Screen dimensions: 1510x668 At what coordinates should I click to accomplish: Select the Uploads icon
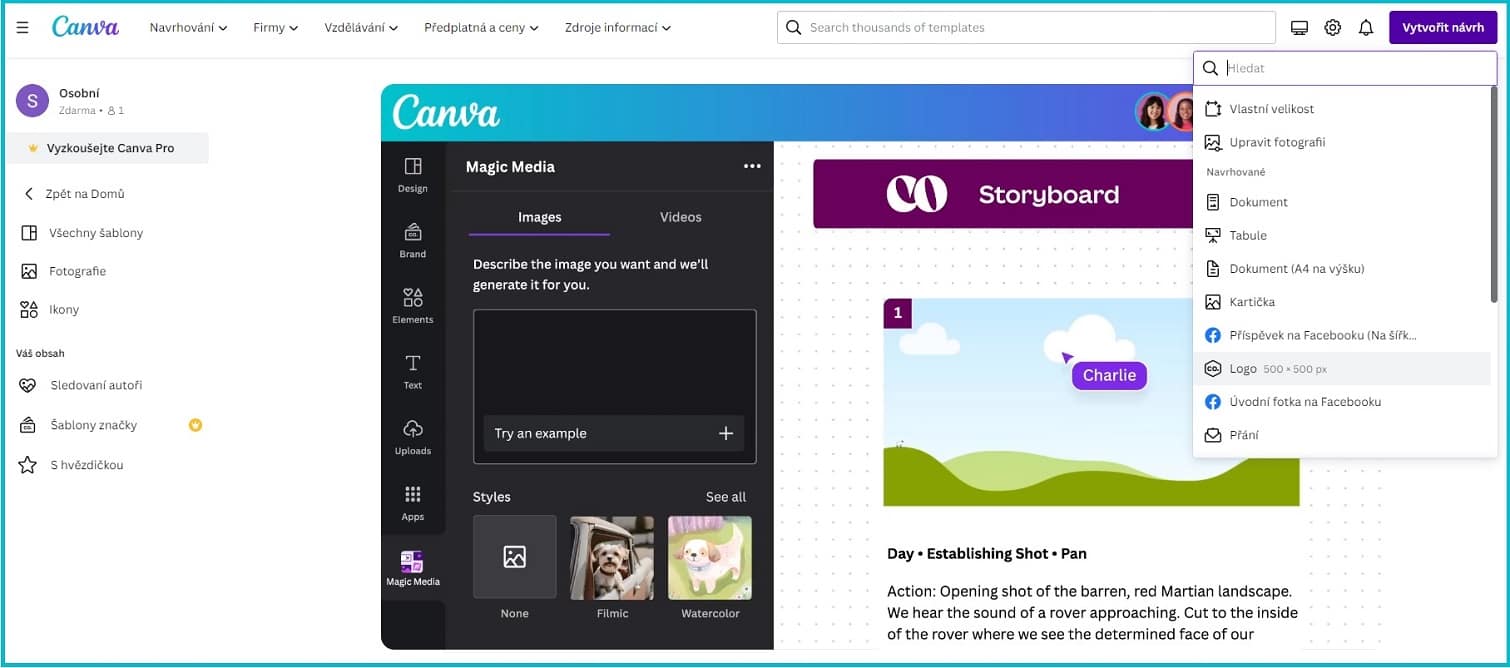point(412,435)
